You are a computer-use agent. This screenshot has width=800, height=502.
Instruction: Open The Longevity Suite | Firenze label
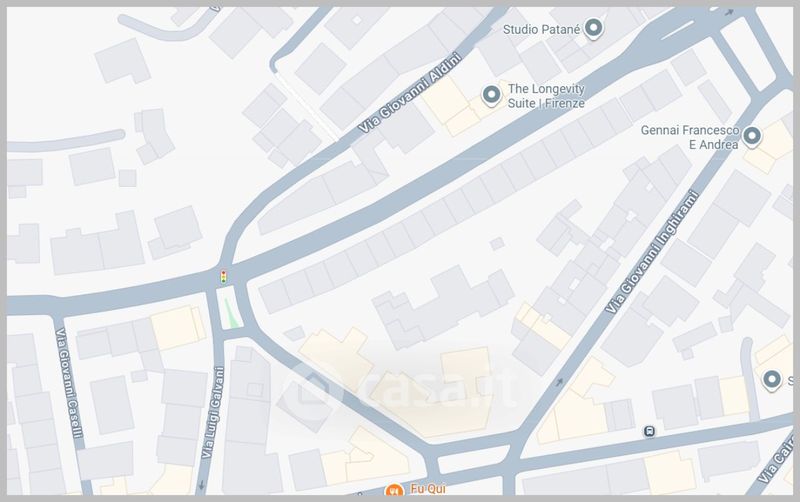coord(546,96)
